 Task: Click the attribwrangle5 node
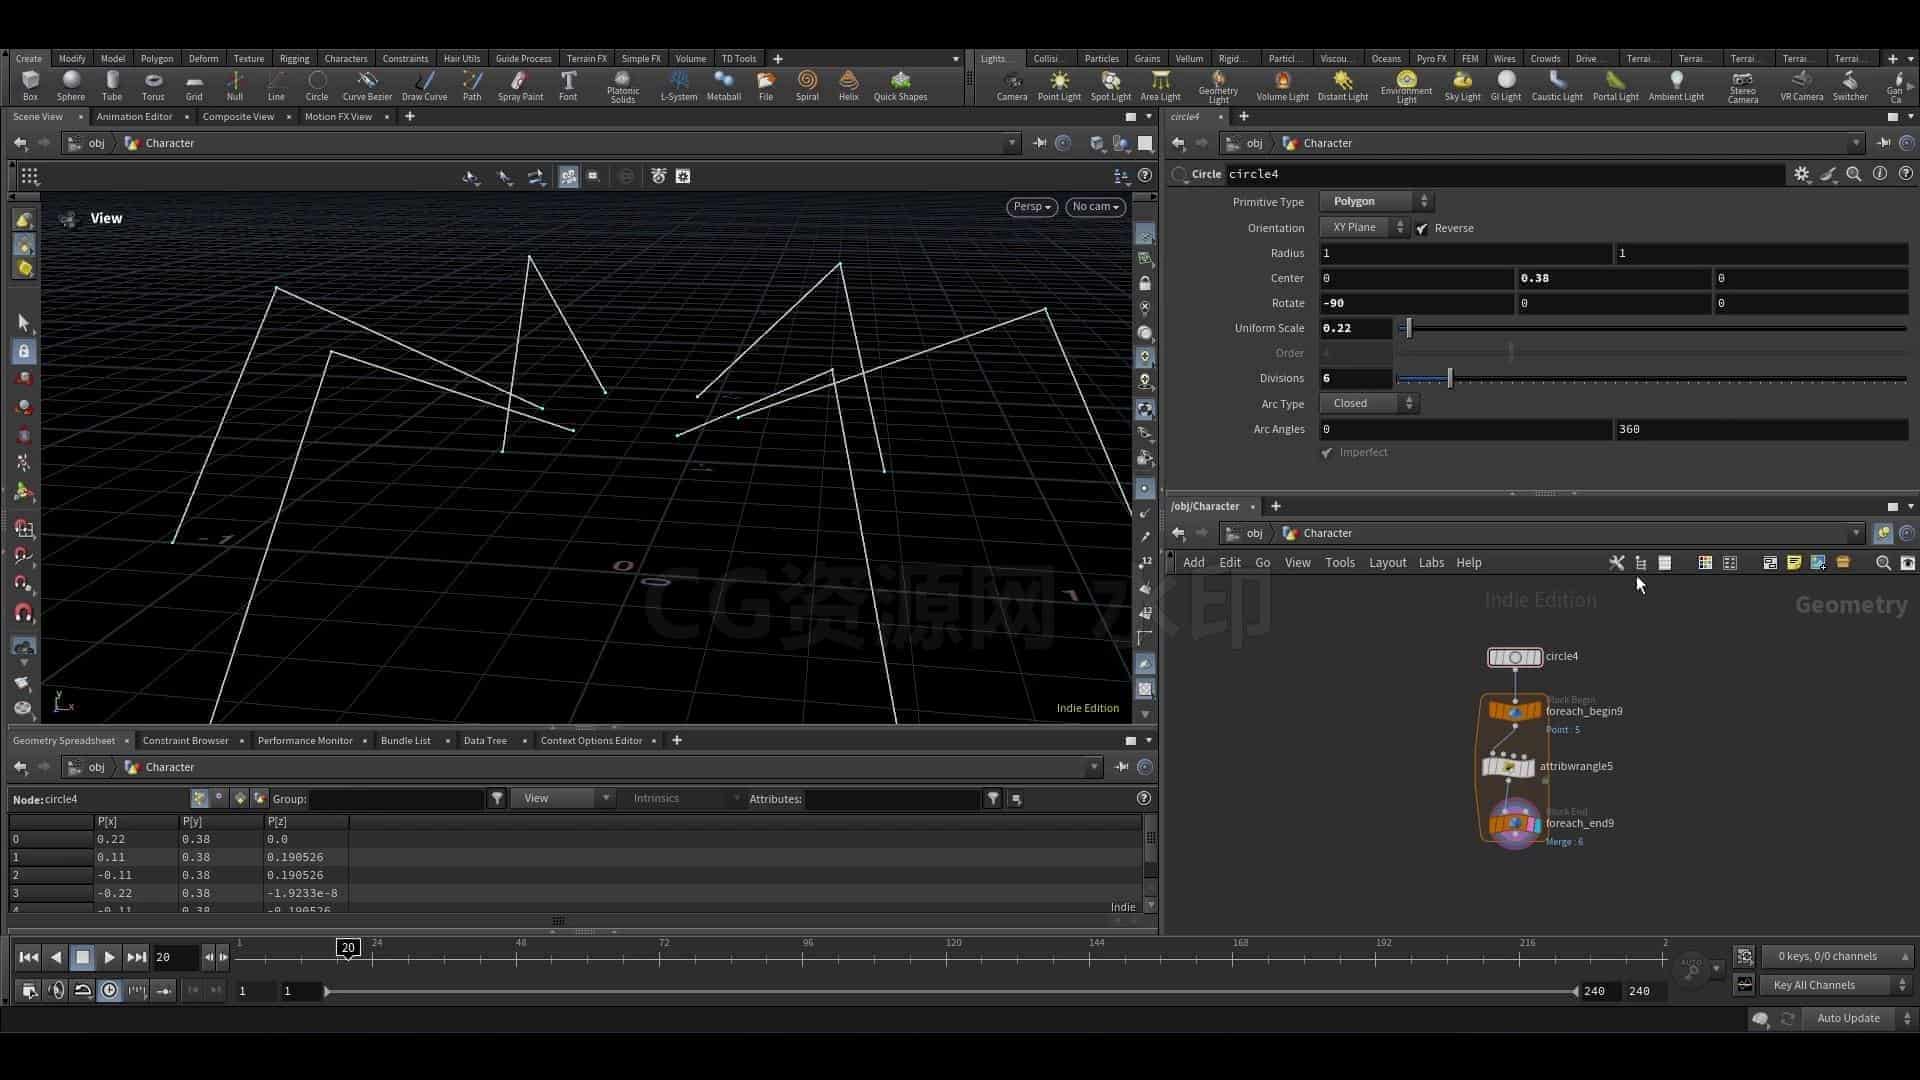pos(1508,767)
